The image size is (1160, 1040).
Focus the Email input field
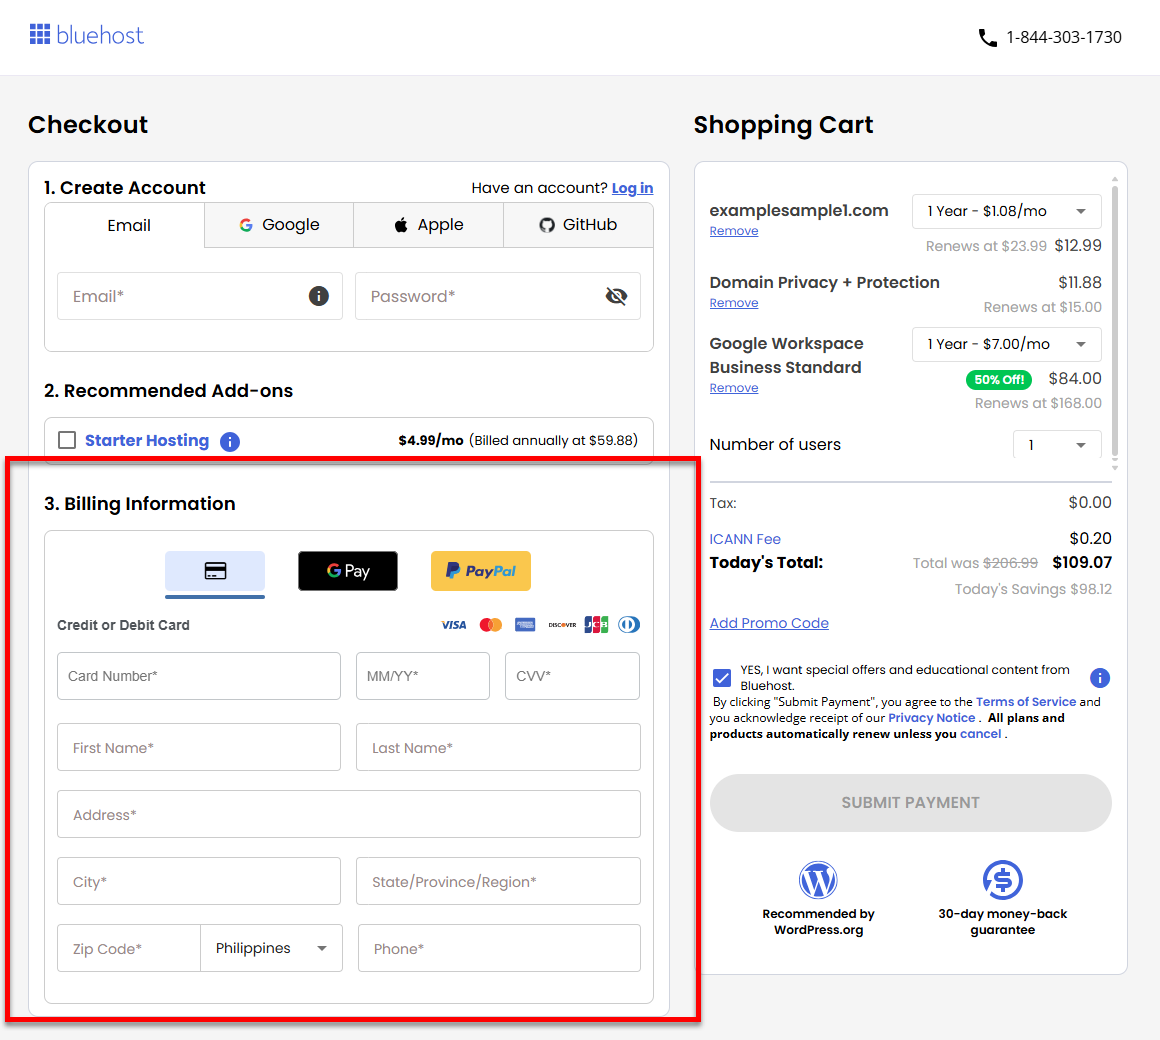[200, 296]
